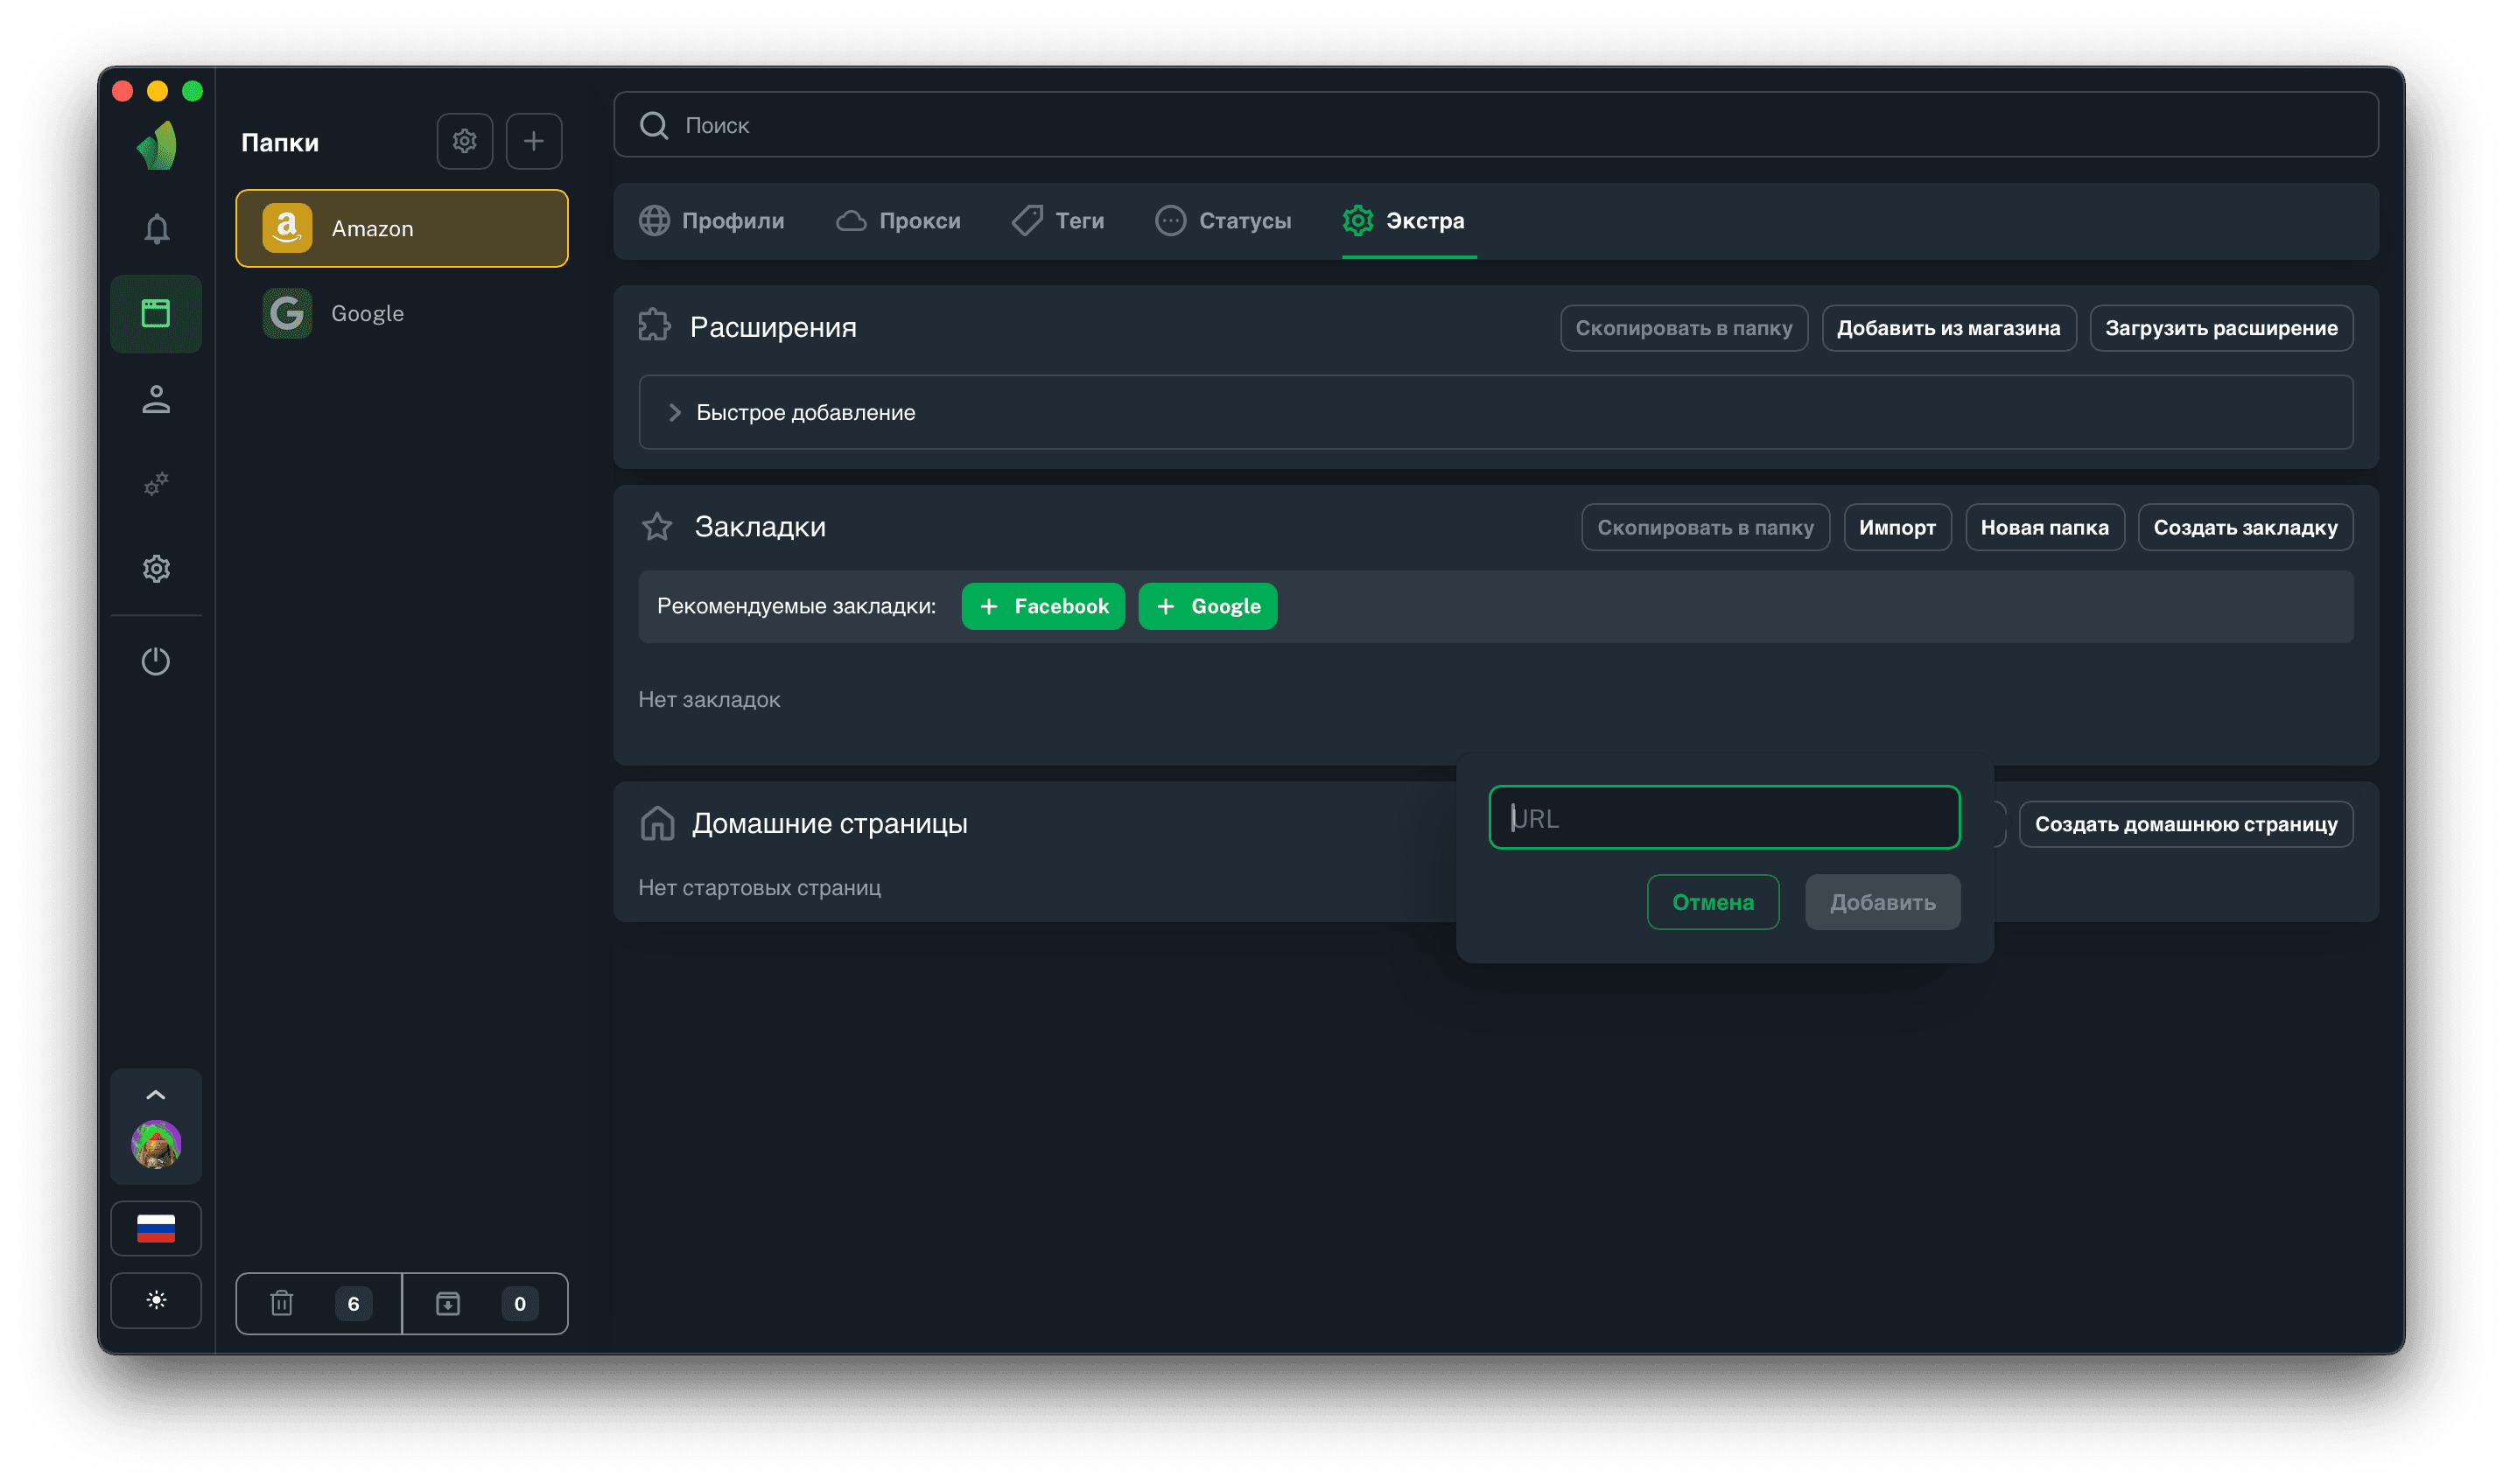Click the power icon in sidebar

pos(156,661)
